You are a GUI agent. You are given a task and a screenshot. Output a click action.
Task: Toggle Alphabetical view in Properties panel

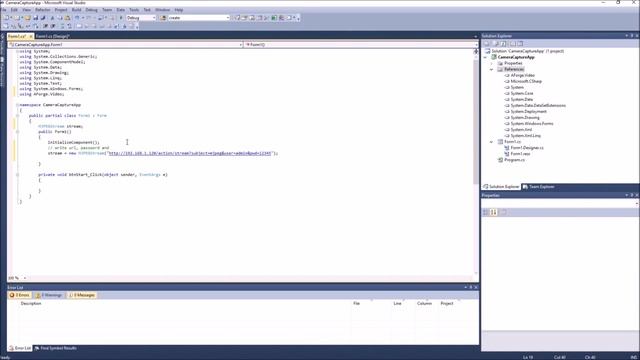(x=494, y=212)
